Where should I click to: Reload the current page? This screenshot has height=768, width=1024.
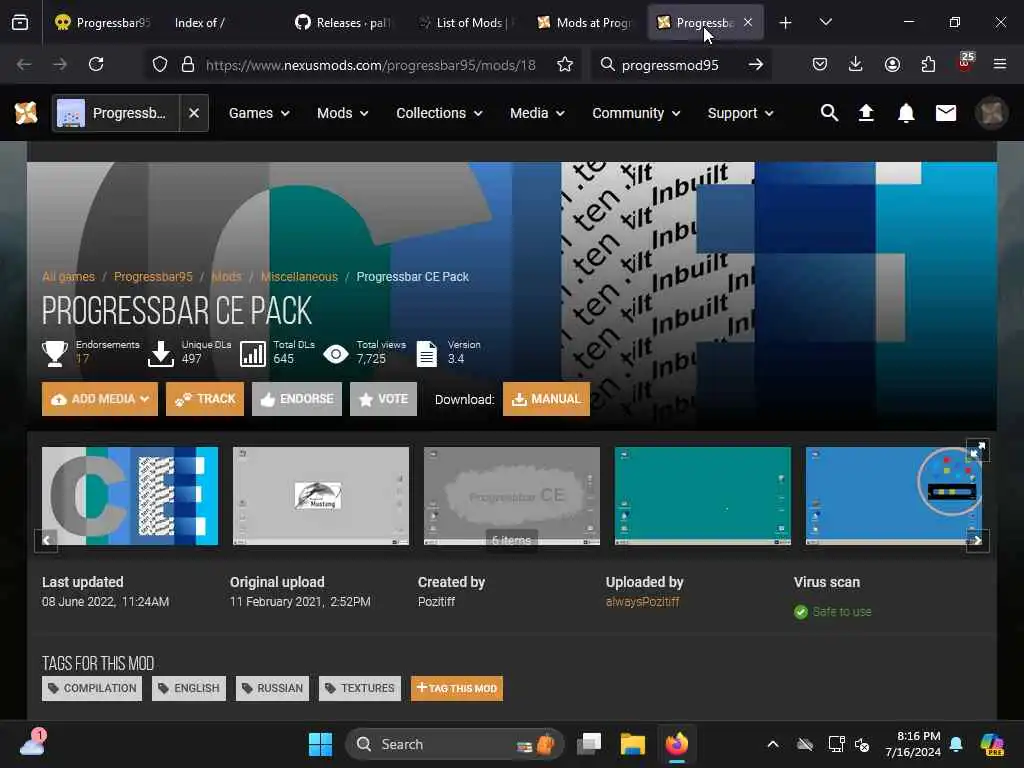96,64
